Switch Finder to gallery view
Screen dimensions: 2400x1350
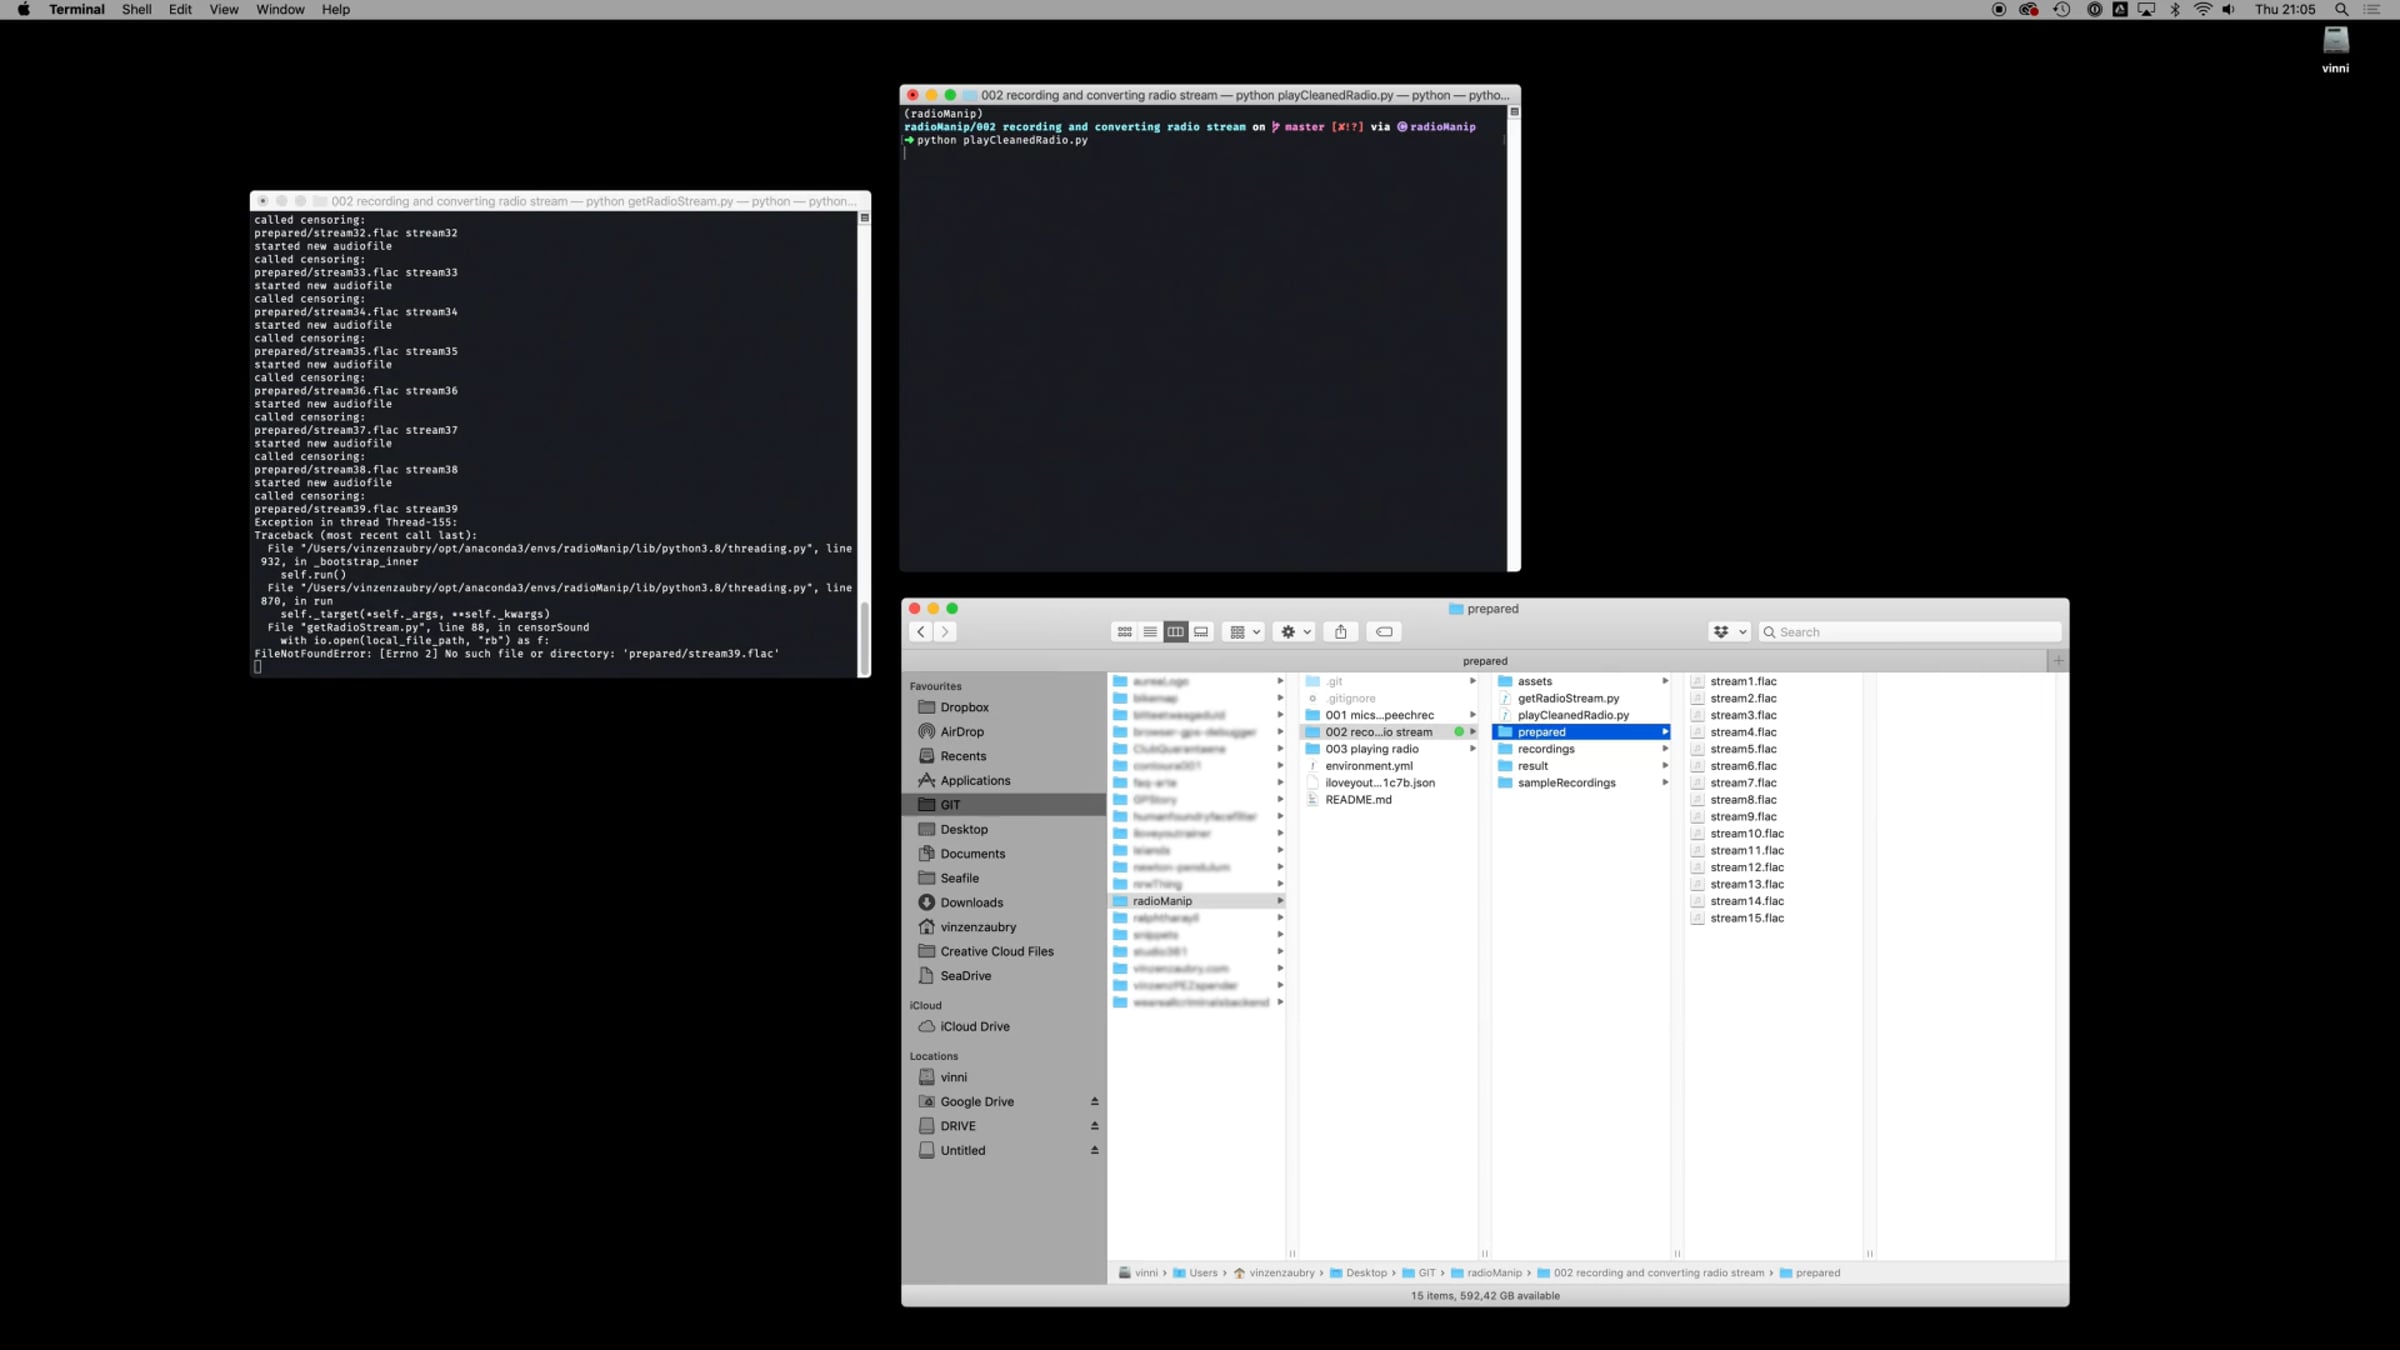click(1201, 632)
